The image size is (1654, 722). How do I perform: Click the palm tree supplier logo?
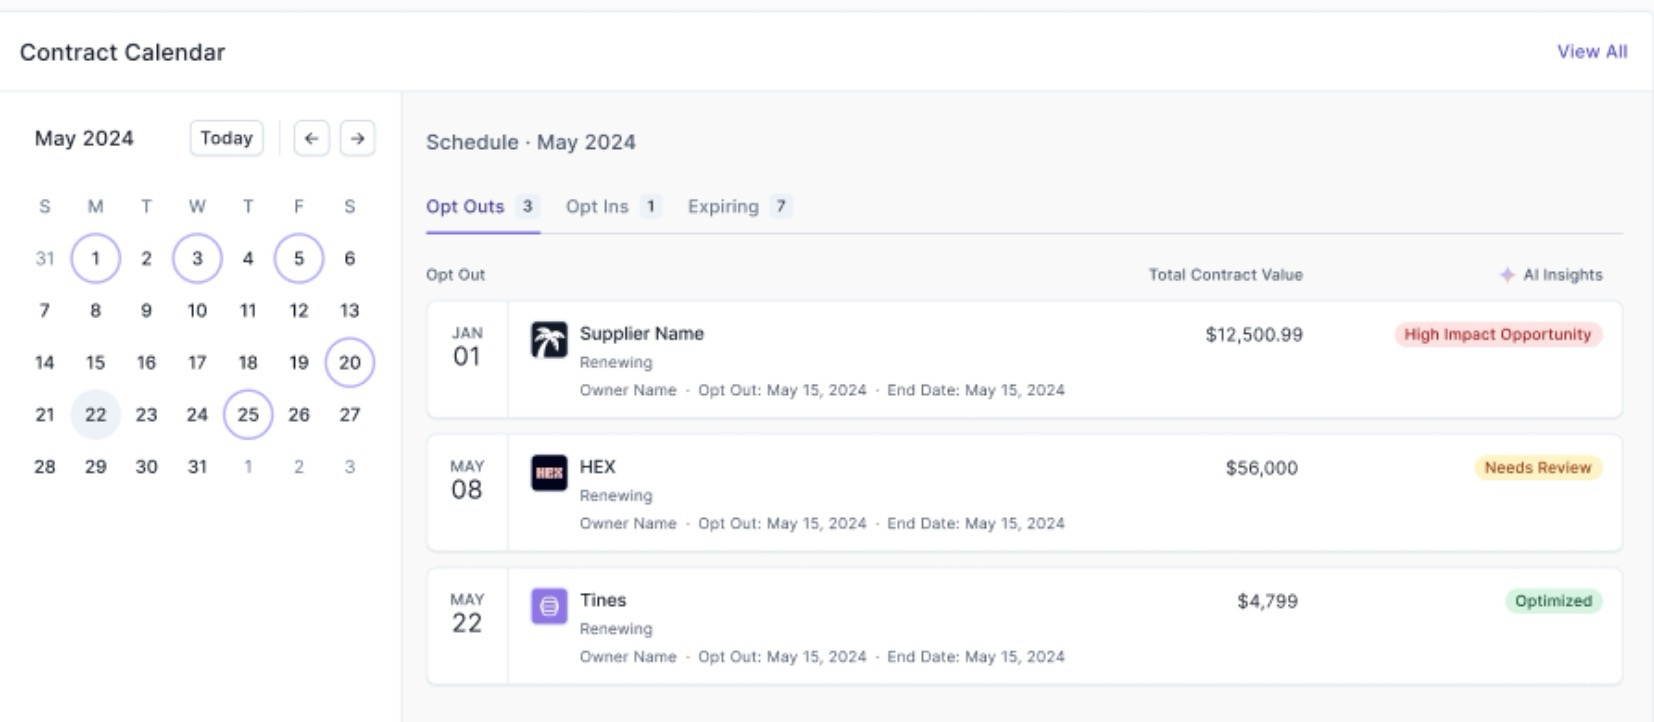548,340
